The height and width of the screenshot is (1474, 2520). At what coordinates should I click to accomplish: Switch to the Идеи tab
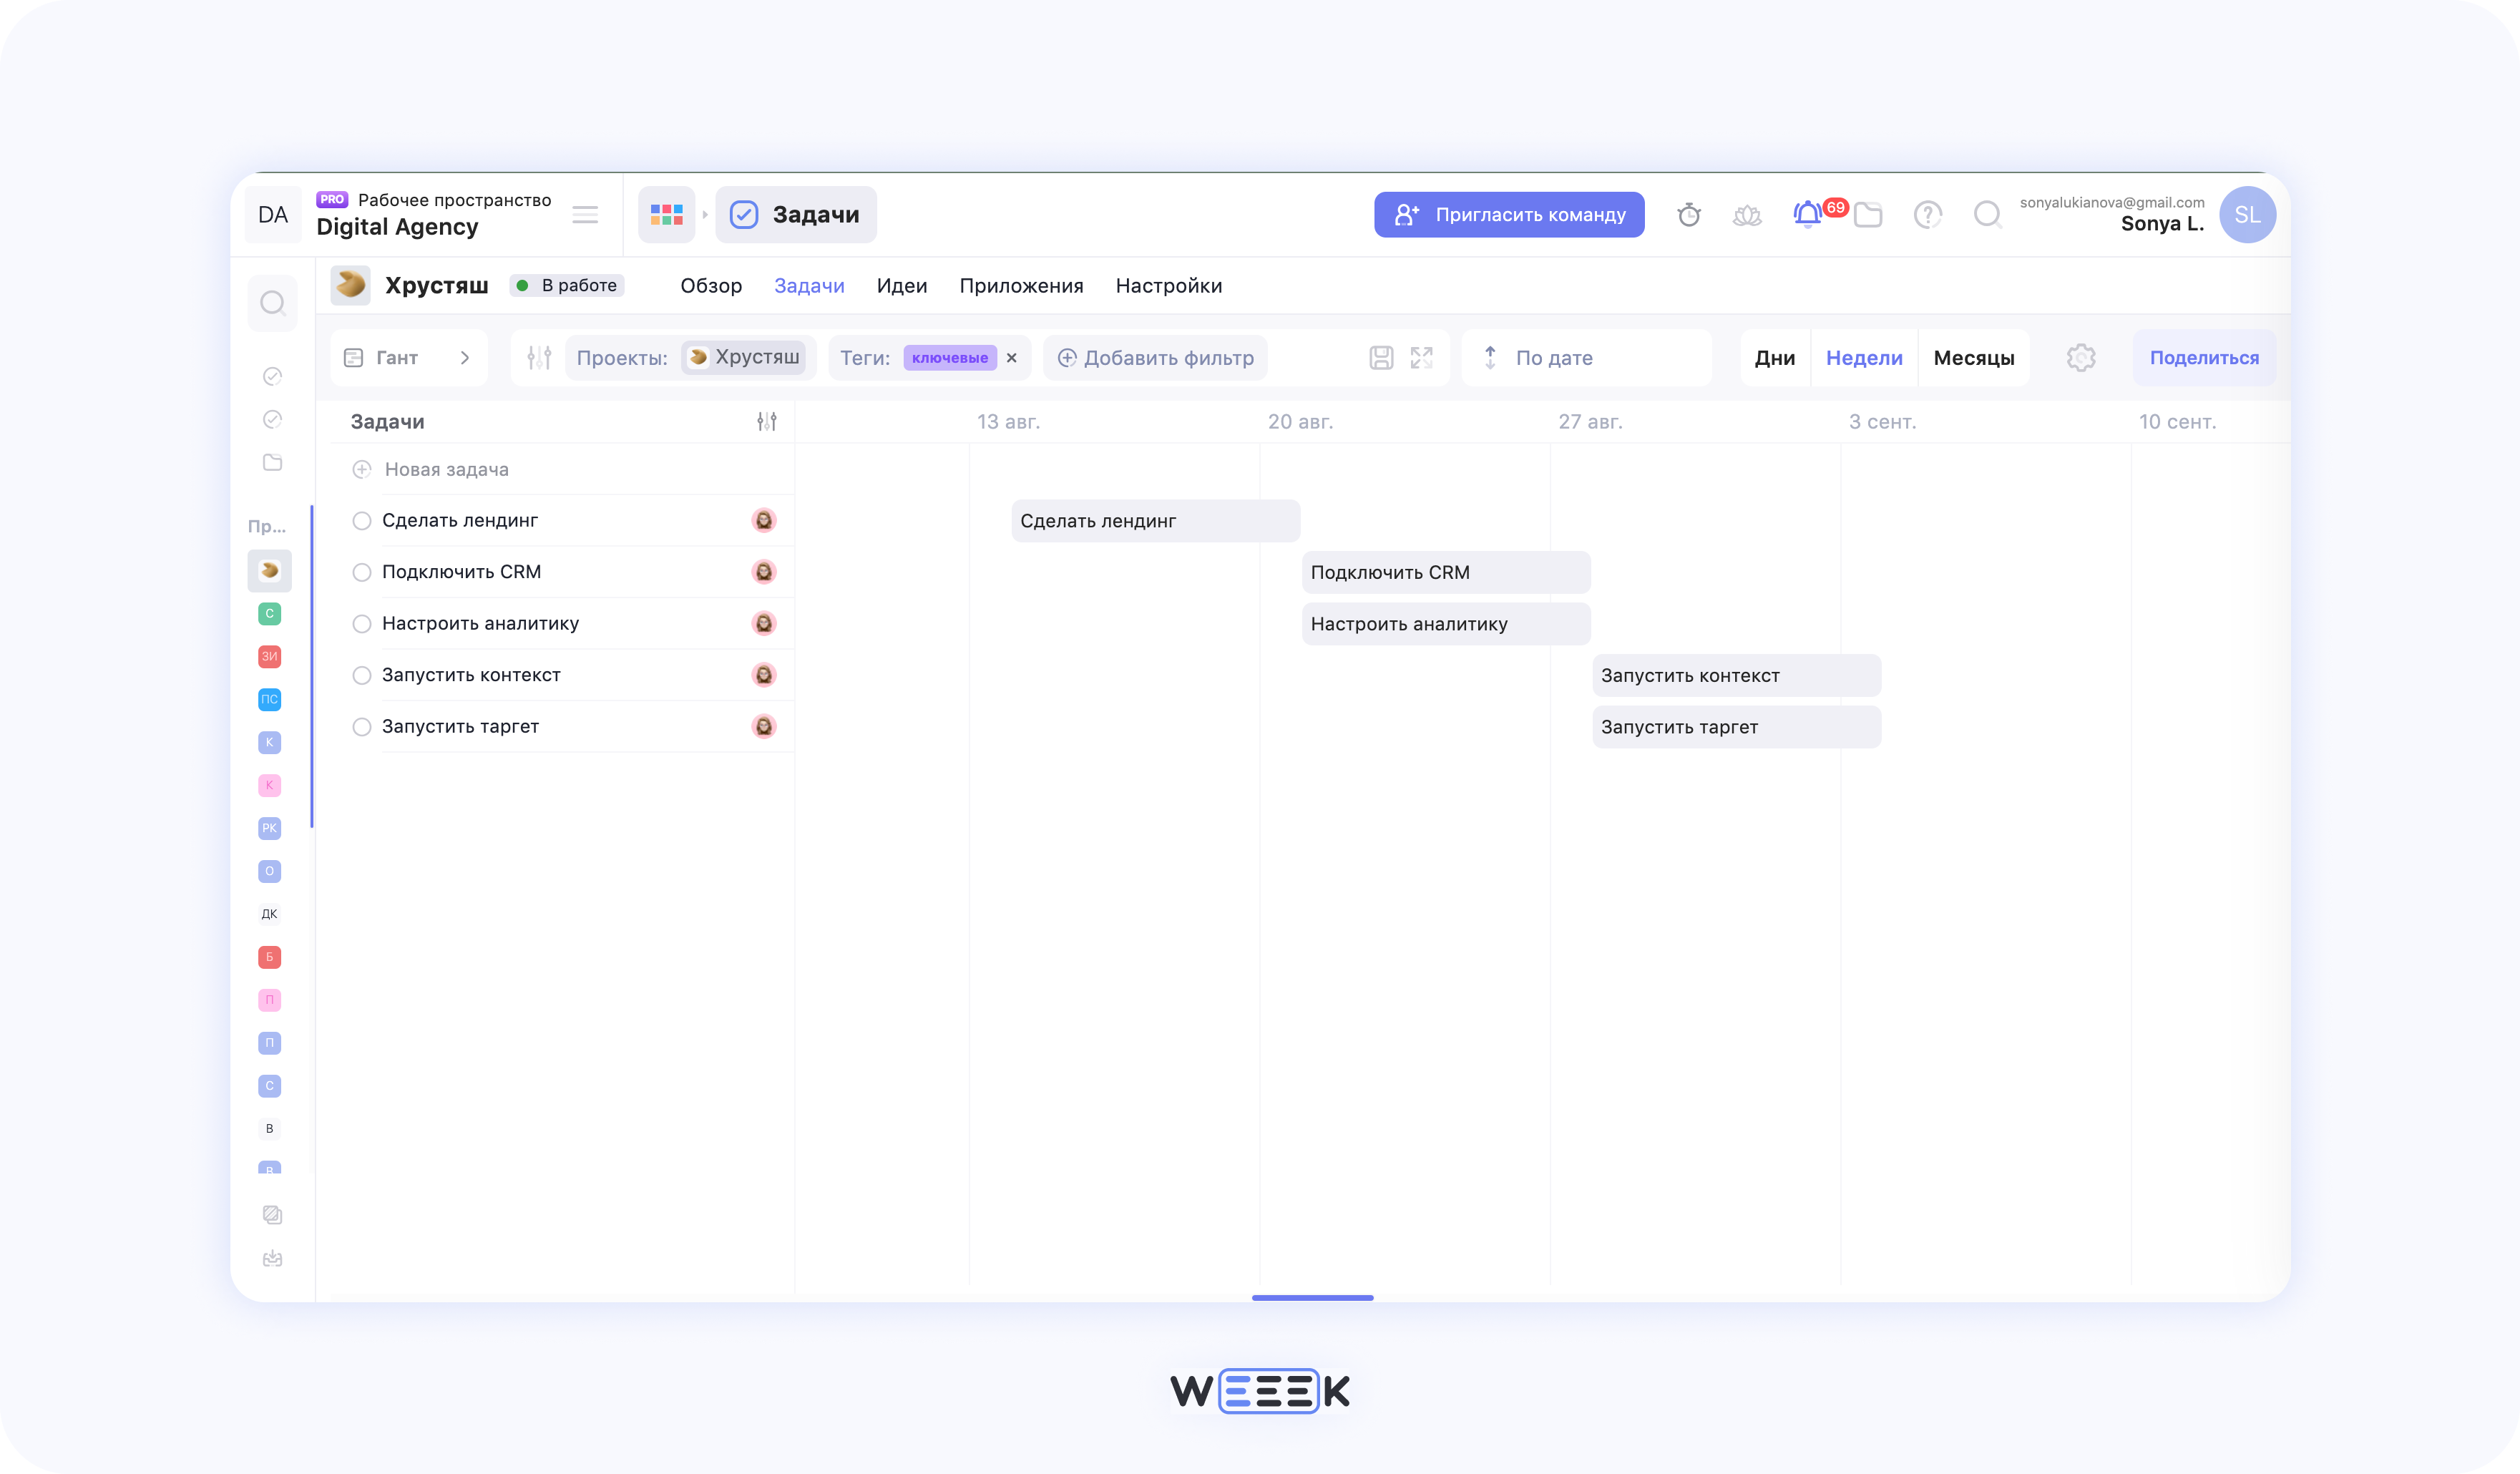(901, 286)
